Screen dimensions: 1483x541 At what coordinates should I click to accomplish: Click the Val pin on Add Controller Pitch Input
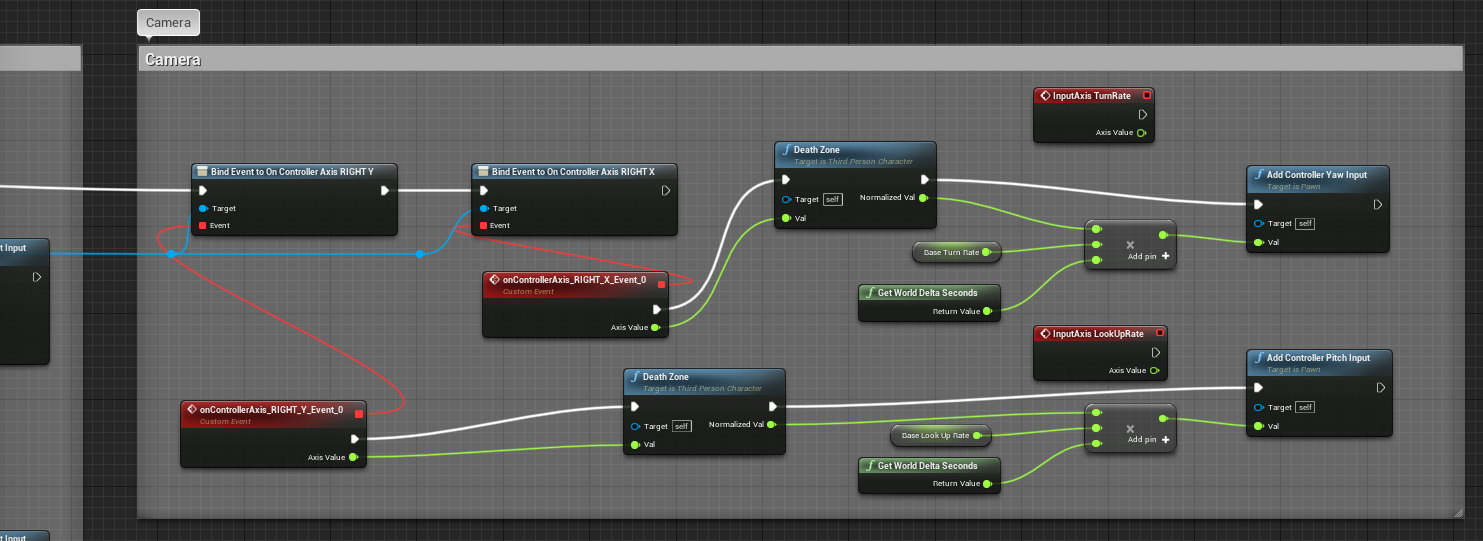1257,426
